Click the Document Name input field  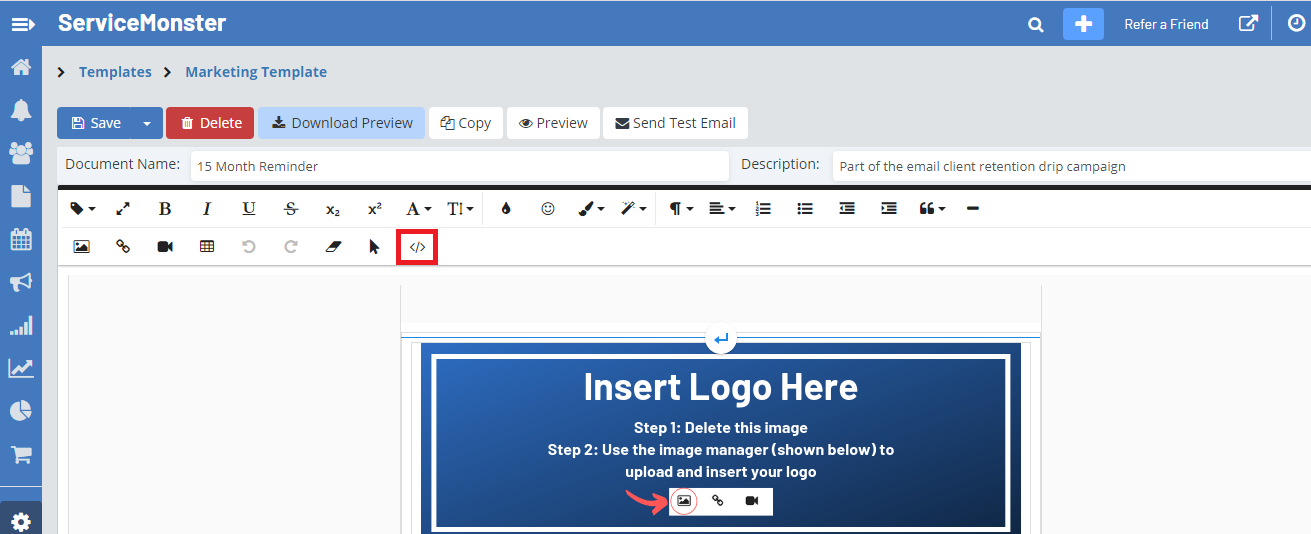(459, 166)
